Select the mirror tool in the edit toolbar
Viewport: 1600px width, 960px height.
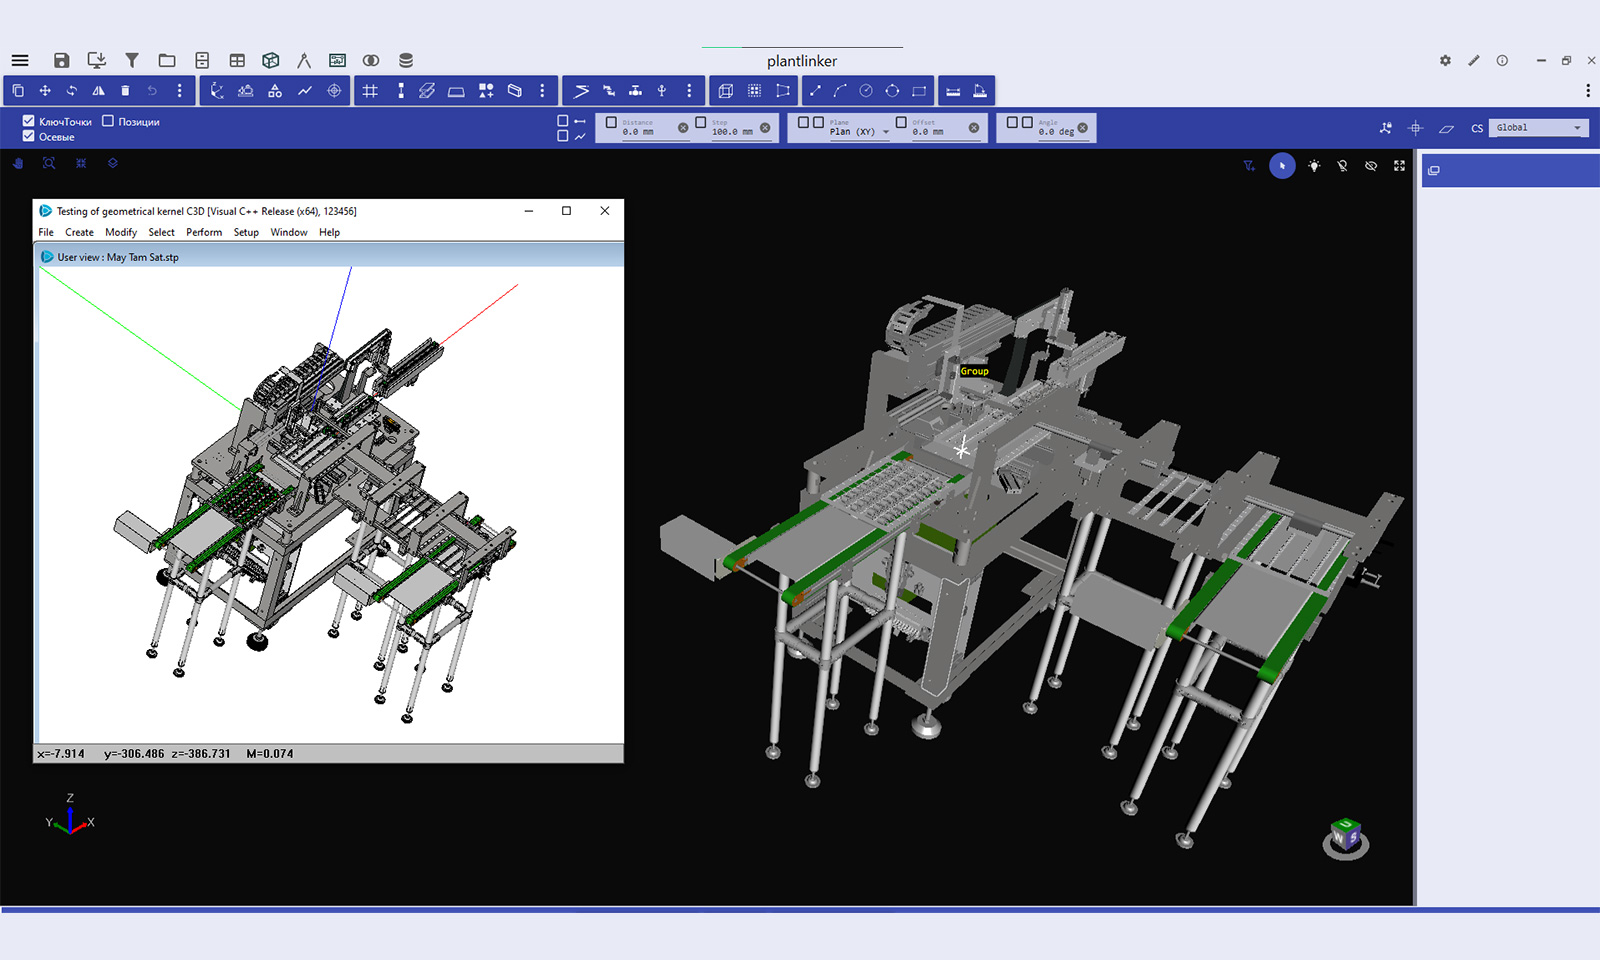[x=97, y=90]
